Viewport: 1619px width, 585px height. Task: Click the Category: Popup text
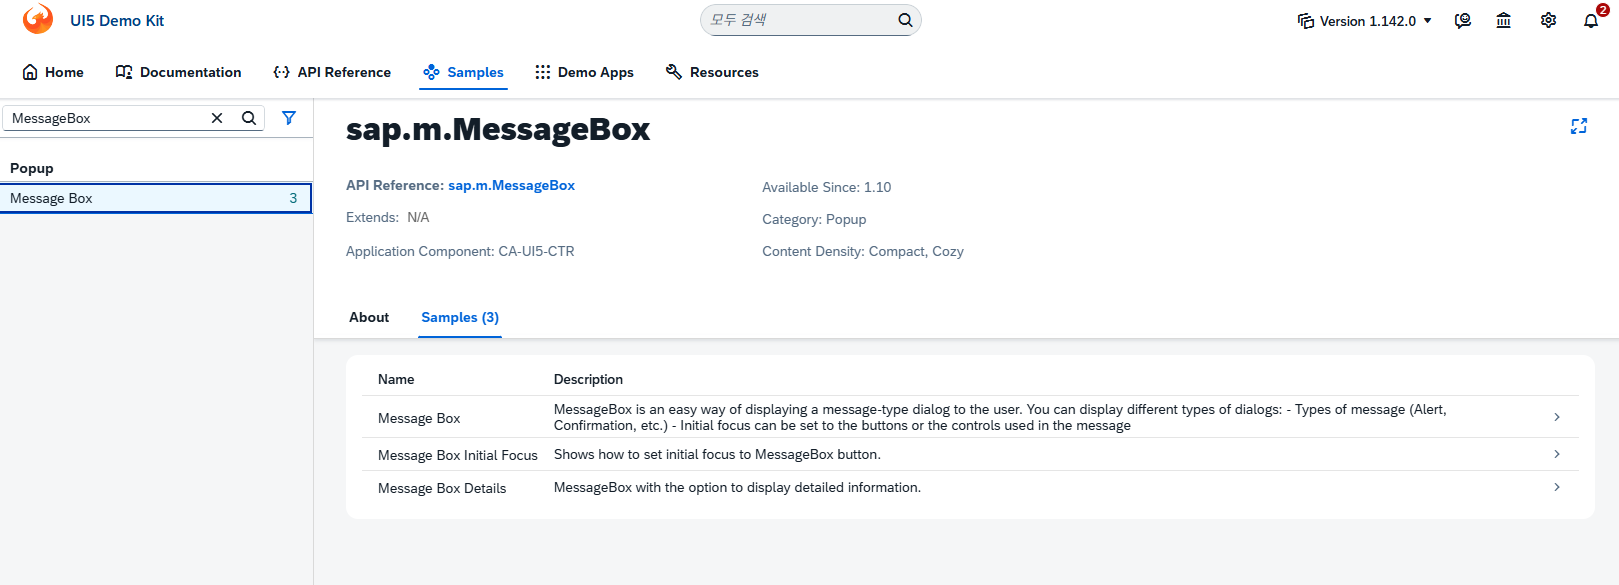click(x=814, y=219)
